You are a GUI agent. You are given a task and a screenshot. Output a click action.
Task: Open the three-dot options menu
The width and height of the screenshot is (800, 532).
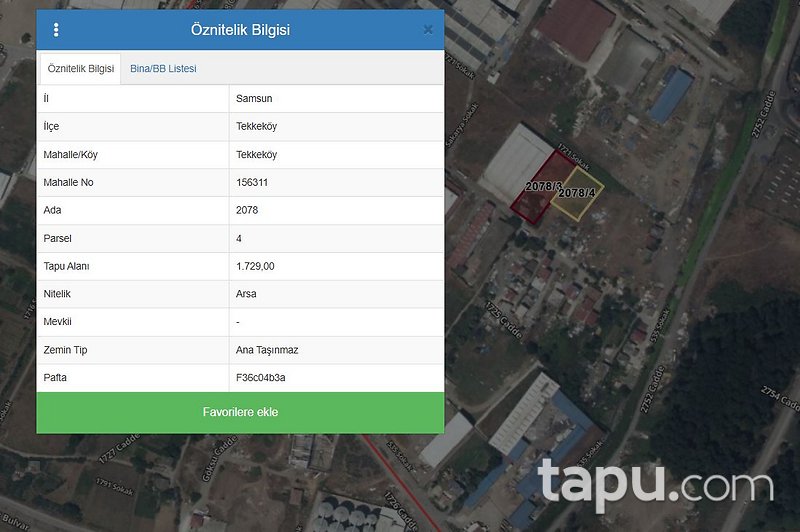[56, 30]
